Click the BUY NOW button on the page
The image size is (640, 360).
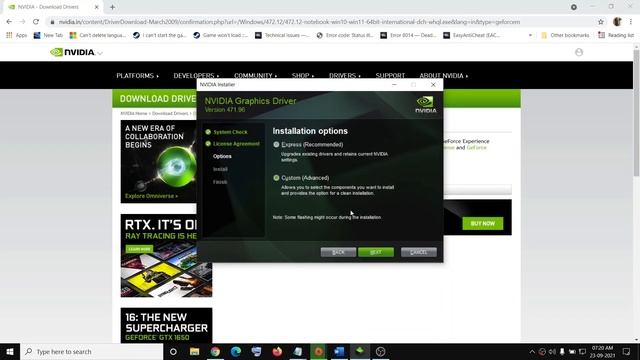click(x=482, y=224)
